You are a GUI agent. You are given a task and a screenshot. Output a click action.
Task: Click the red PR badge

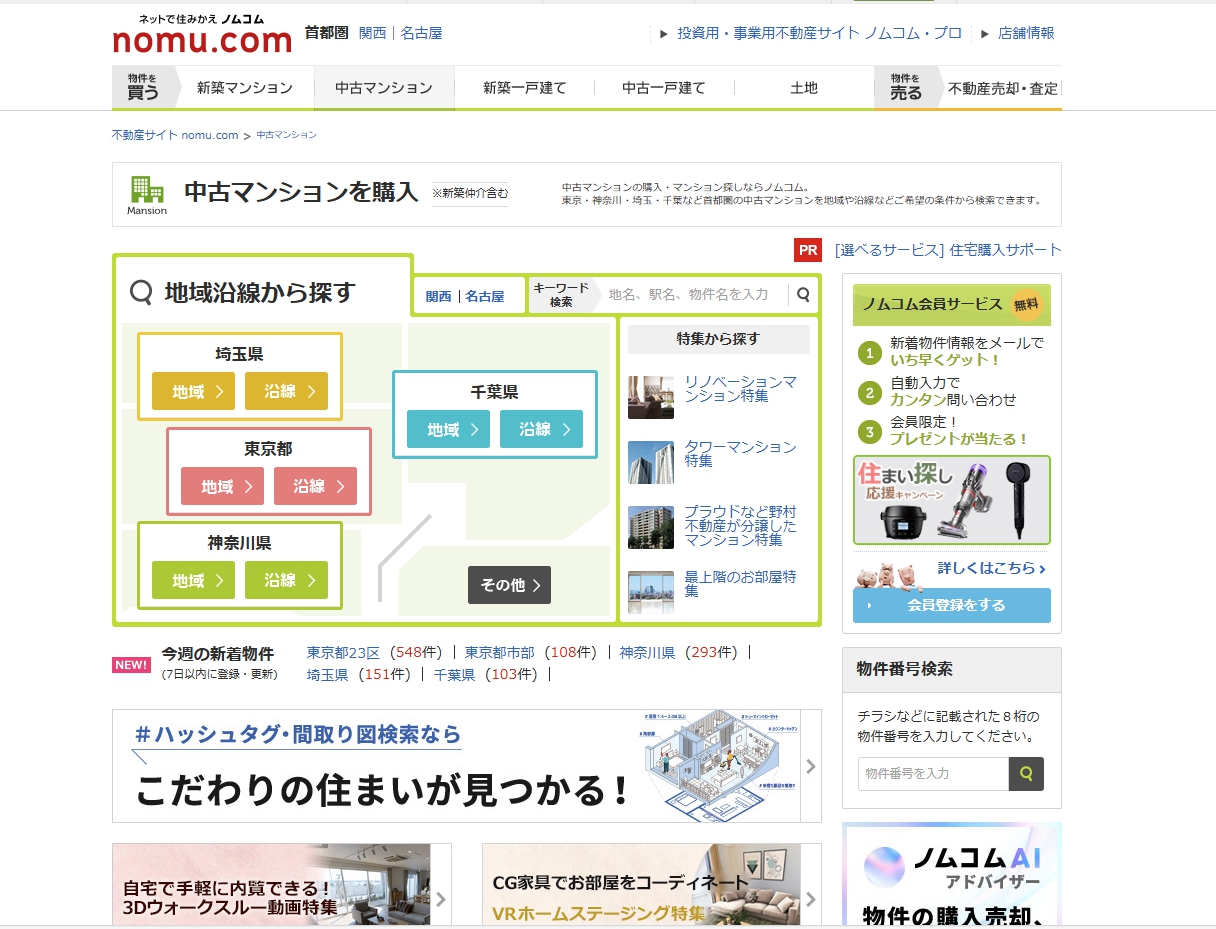coord(808,250)
